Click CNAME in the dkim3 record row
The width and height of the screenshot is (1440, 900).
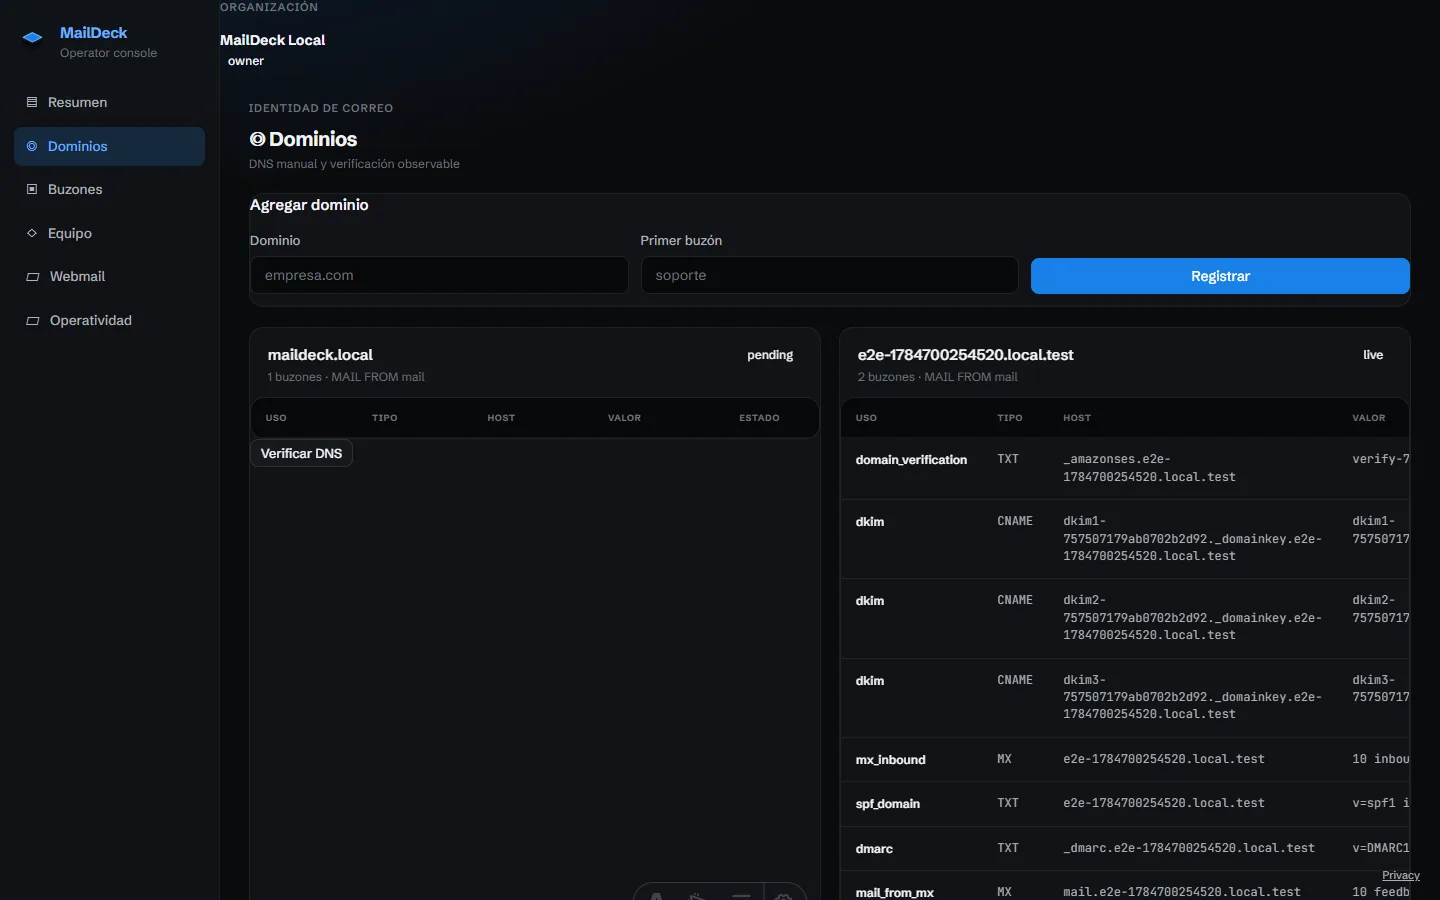(1015, 680)
